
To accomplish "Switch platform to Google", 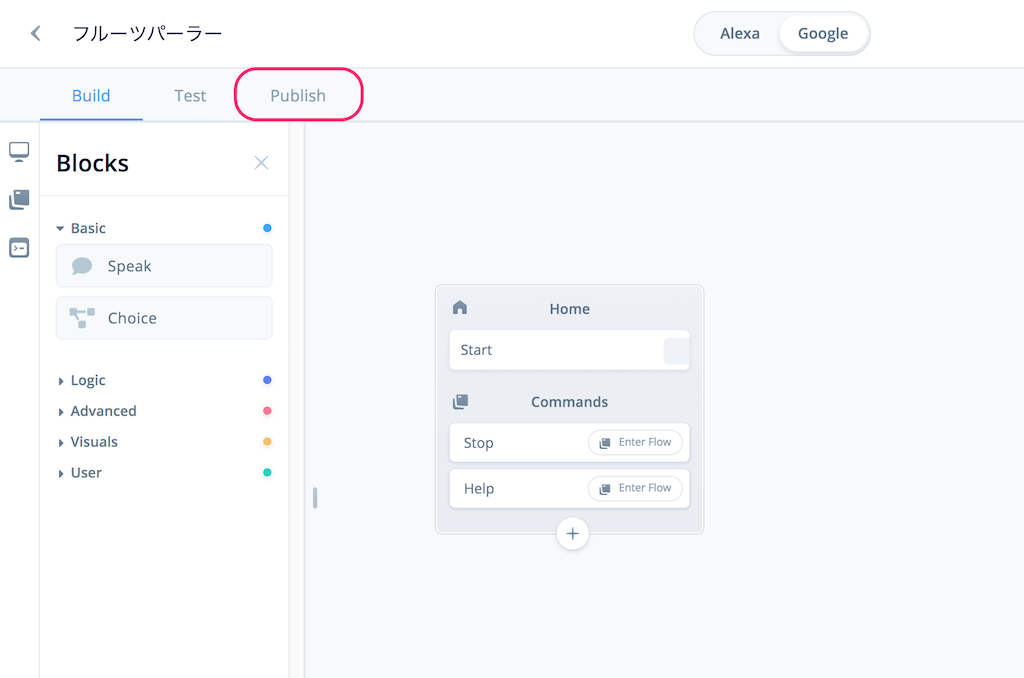I will tap(823, 33).
